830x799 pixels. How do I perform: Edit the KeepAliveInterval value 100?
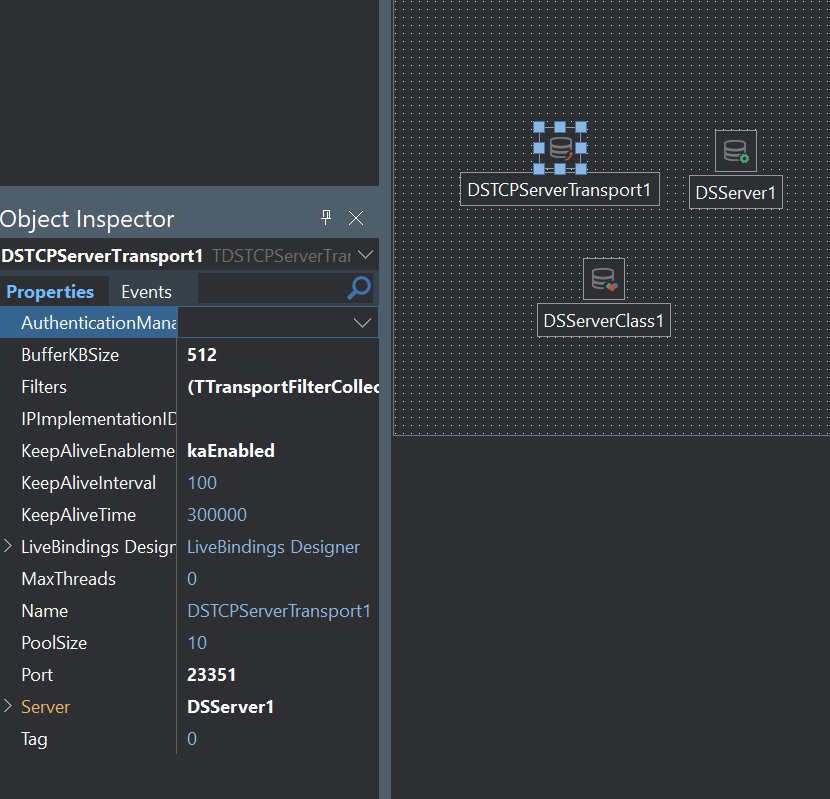point(202,483)
